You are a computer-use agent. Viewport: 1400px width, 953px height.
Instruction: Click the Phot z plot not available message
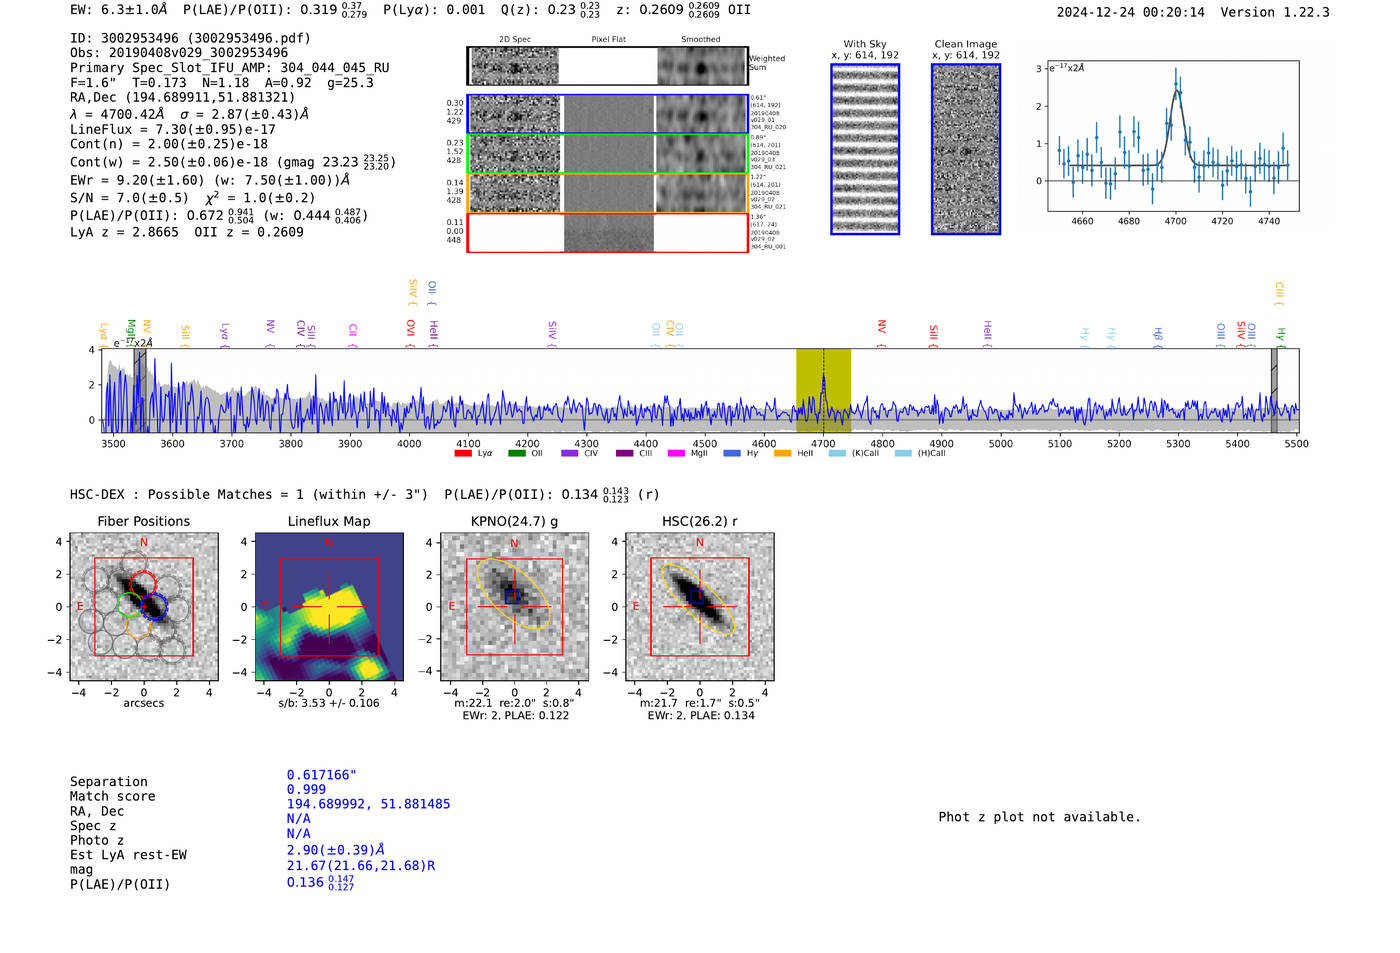click(1039, 817)
